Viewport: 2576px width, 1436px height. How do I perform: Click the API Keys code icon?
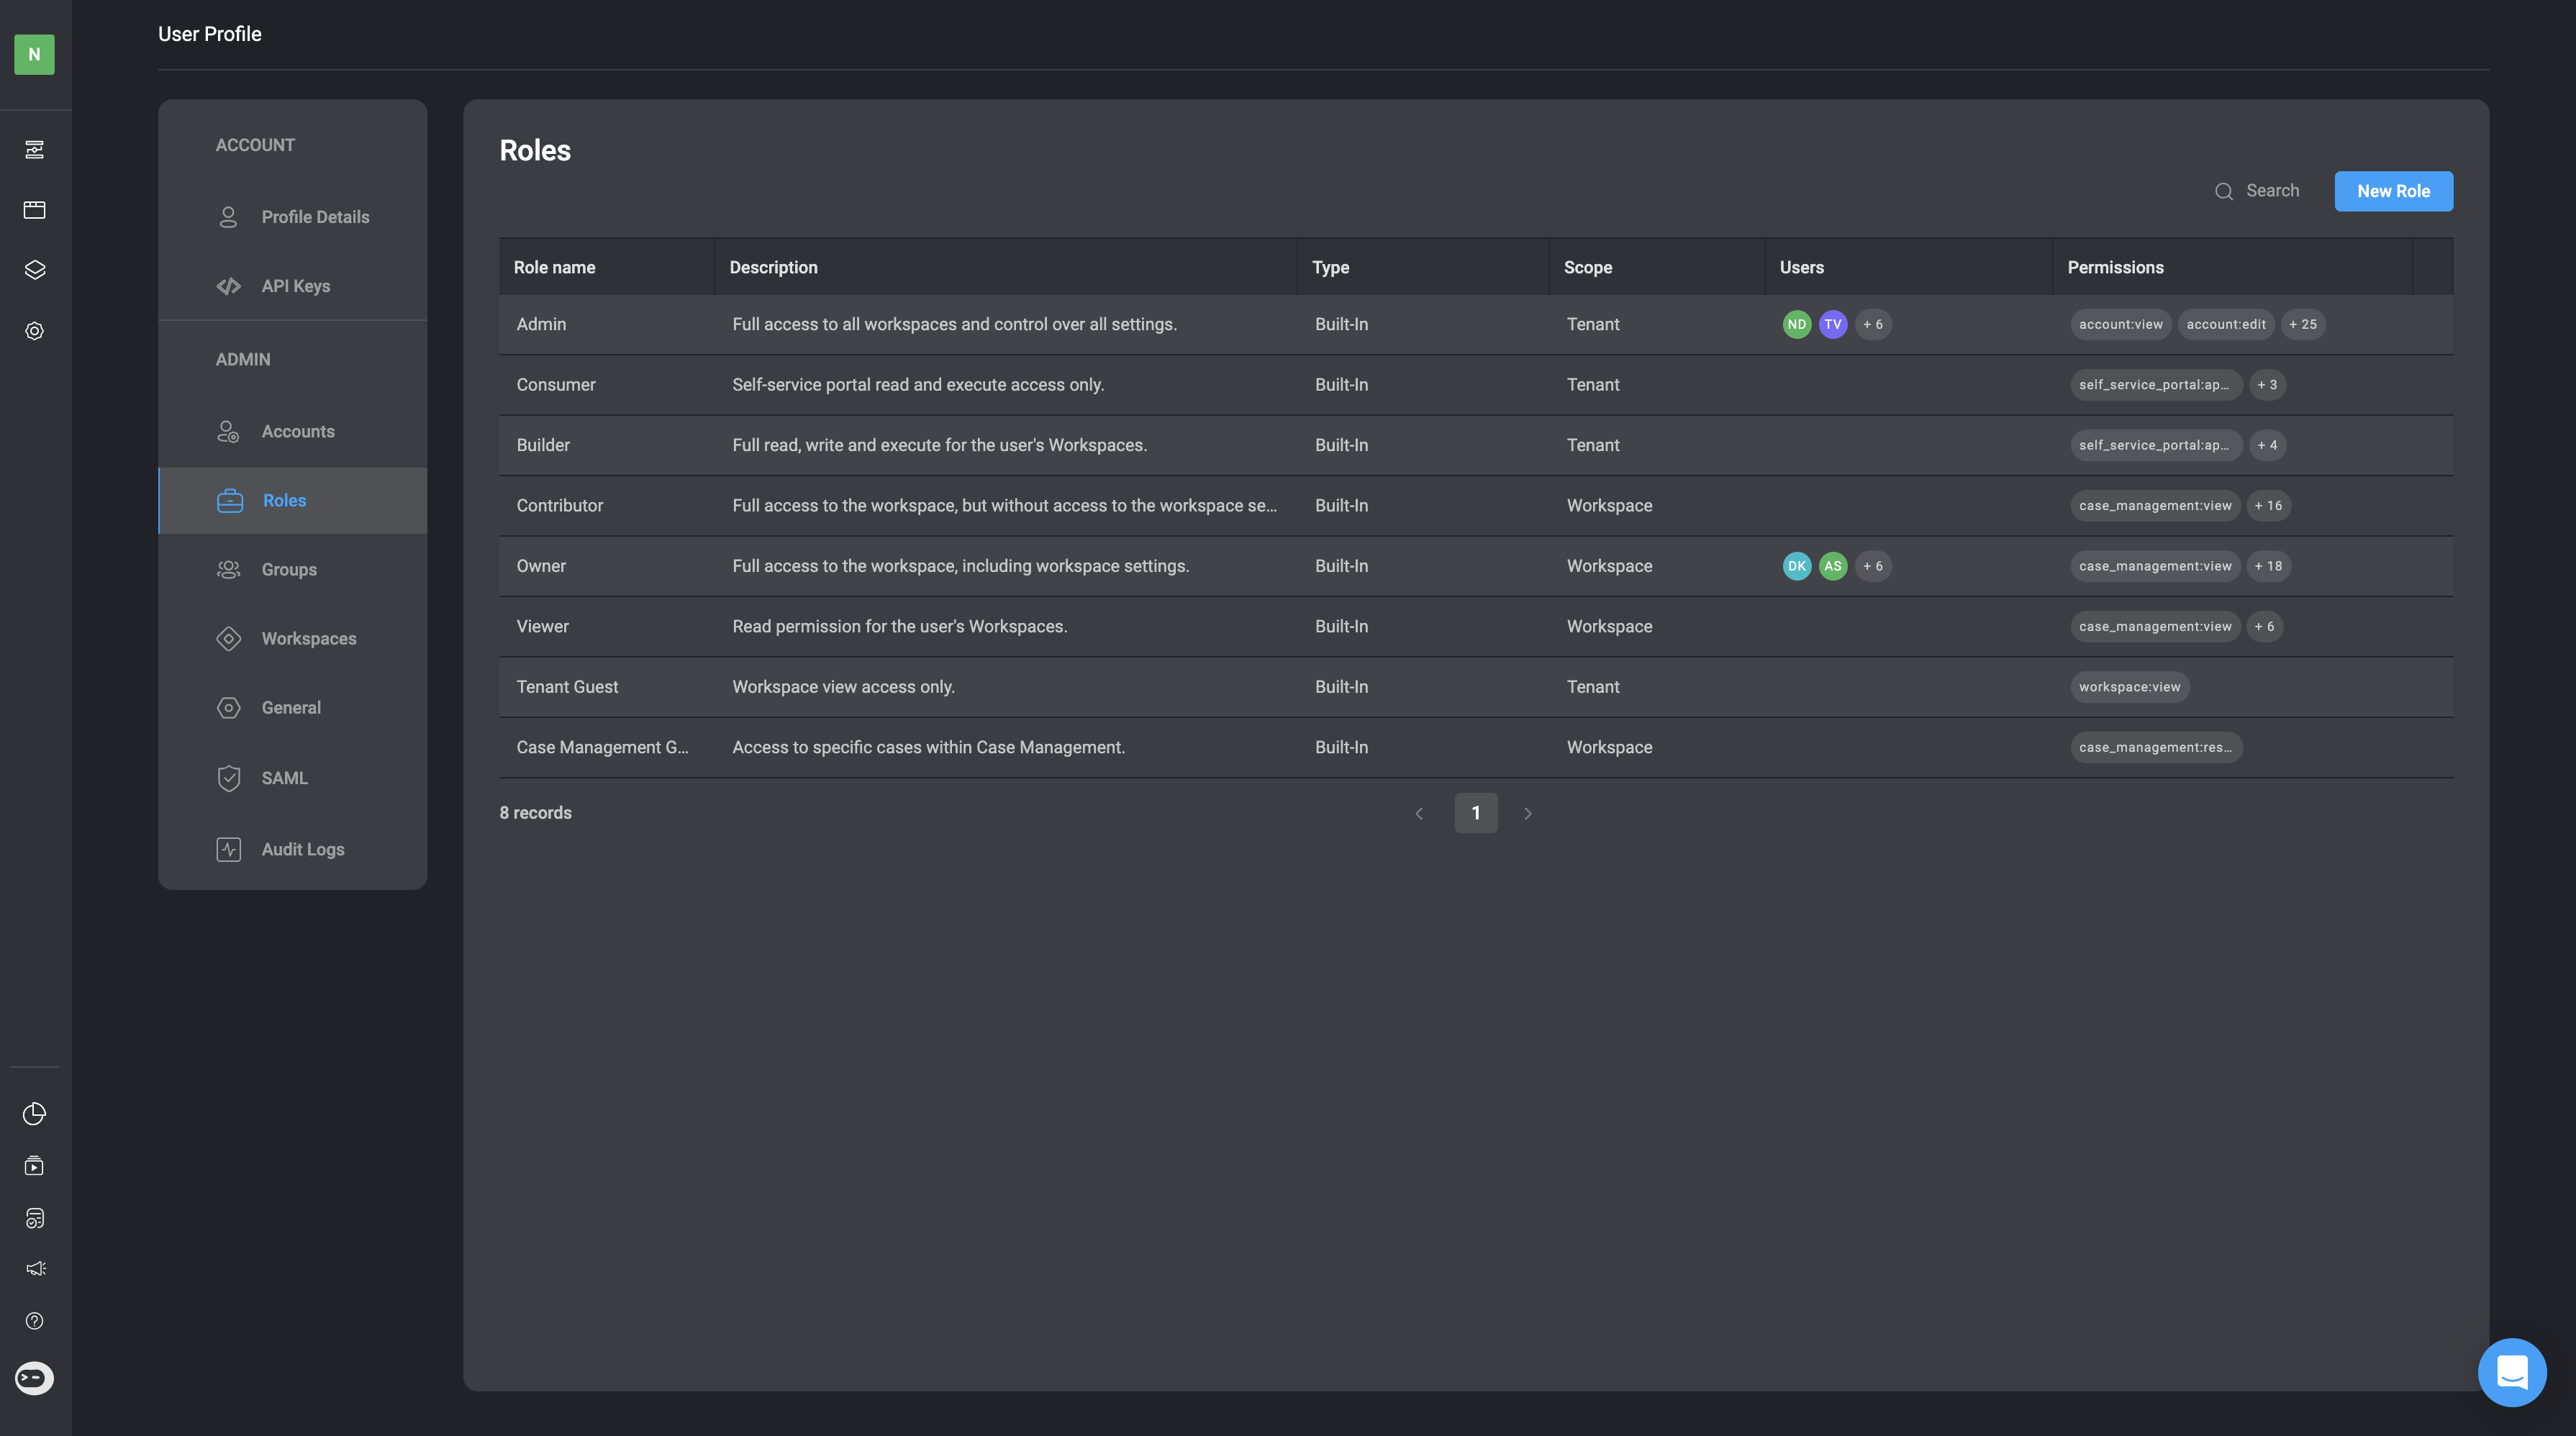(x=228, y=286)
